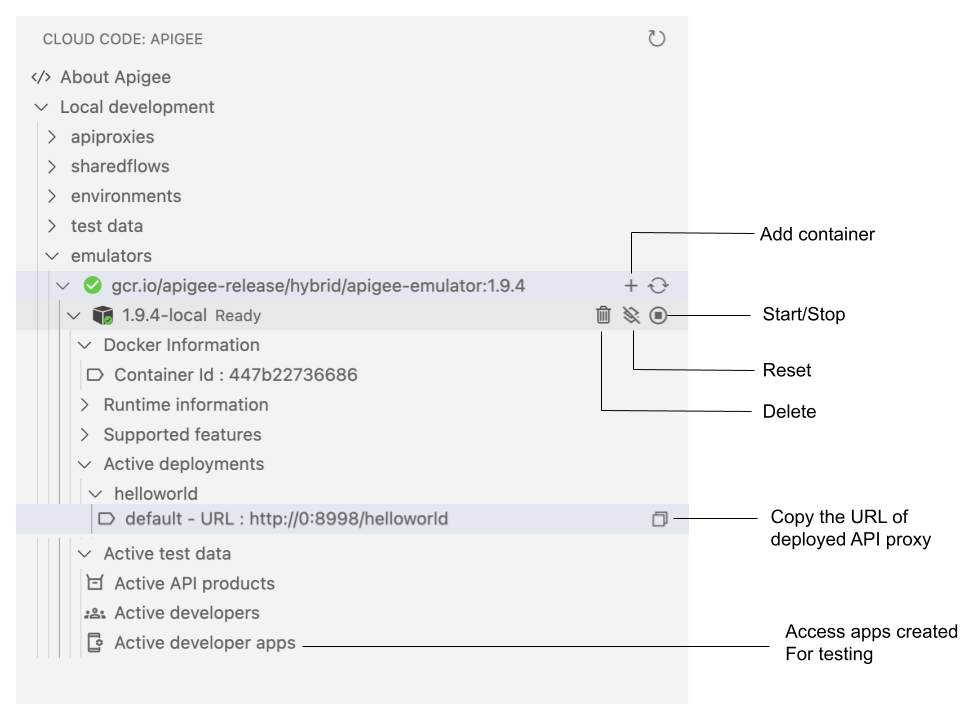Copy the helloworld deployment URL
The height and width of the screenshot is (720, 960).
point(658,518)
